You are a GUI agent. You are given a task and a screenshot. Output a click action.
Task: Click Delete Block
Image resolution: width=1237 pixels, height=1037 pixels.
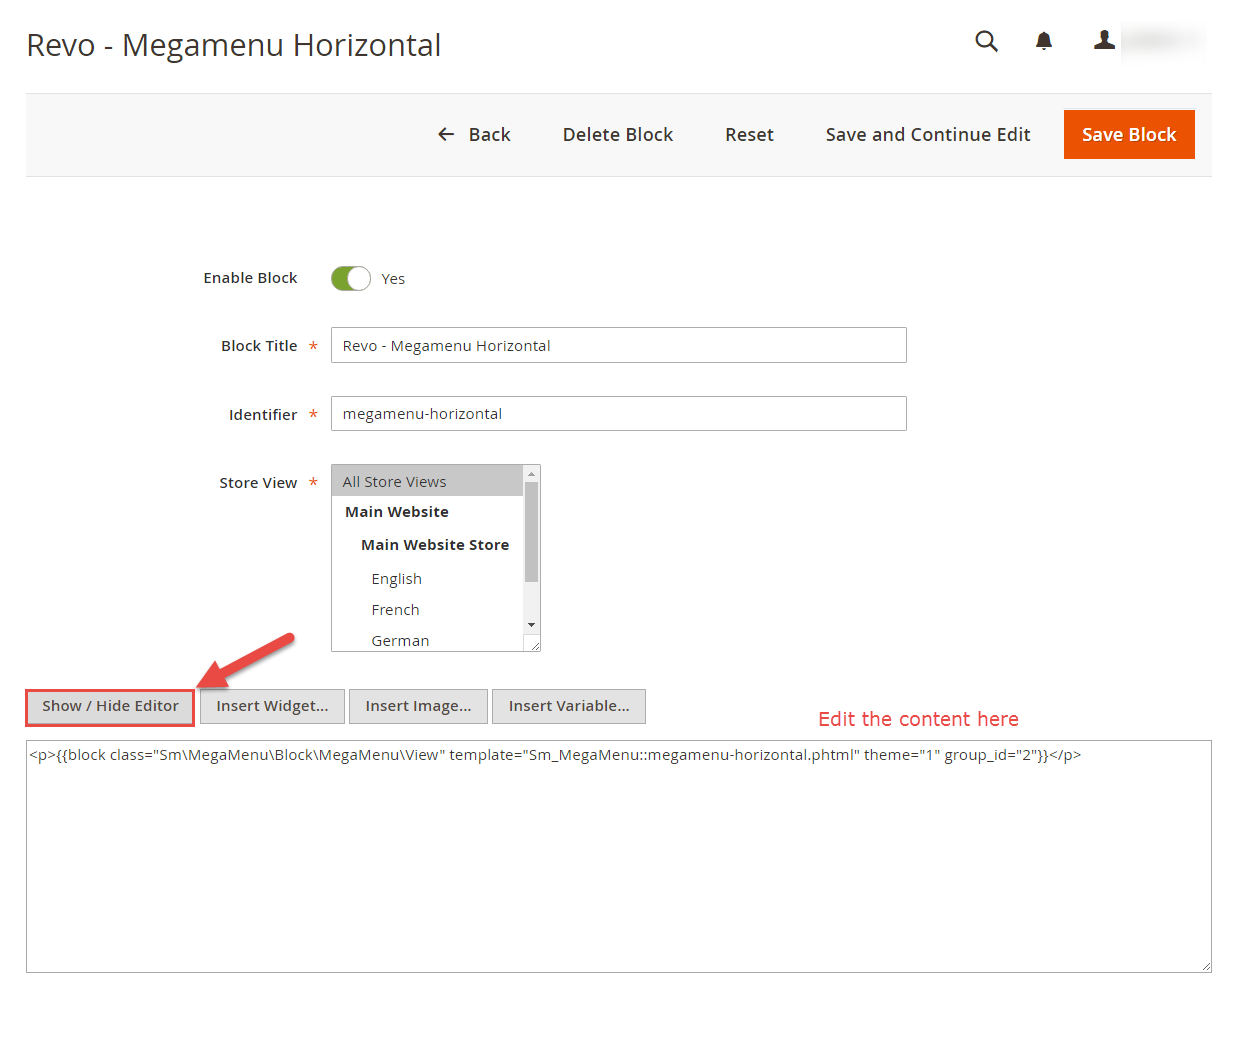tap(618, 135)
